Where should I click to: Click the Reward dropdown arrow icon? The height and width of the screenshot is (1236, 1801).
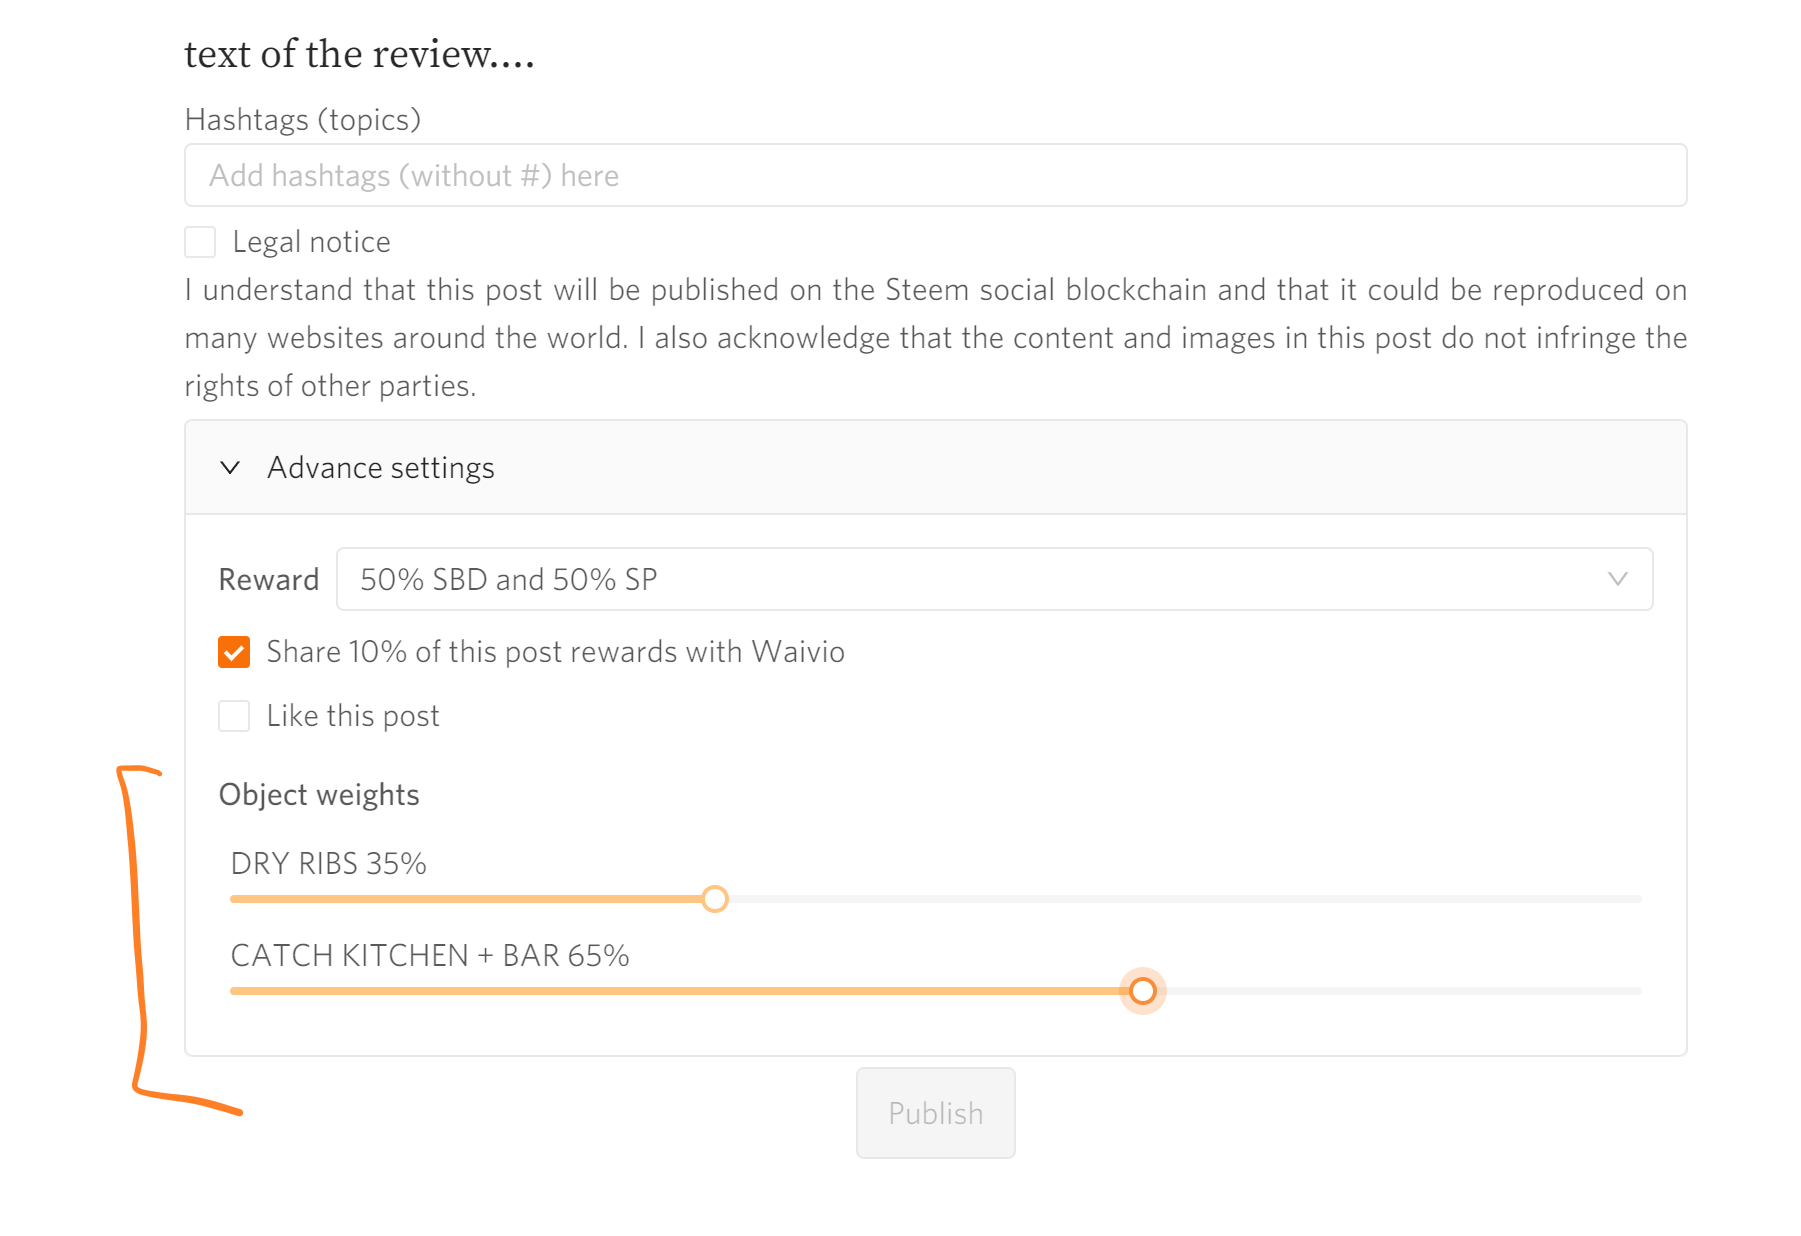click(1617, 579)
